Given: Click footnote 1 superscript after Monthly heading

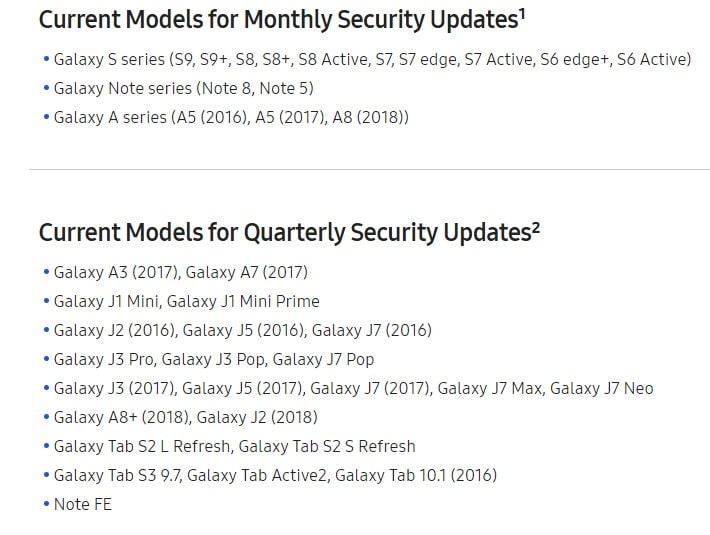Looking at the screenshot, I should point(522,15).
